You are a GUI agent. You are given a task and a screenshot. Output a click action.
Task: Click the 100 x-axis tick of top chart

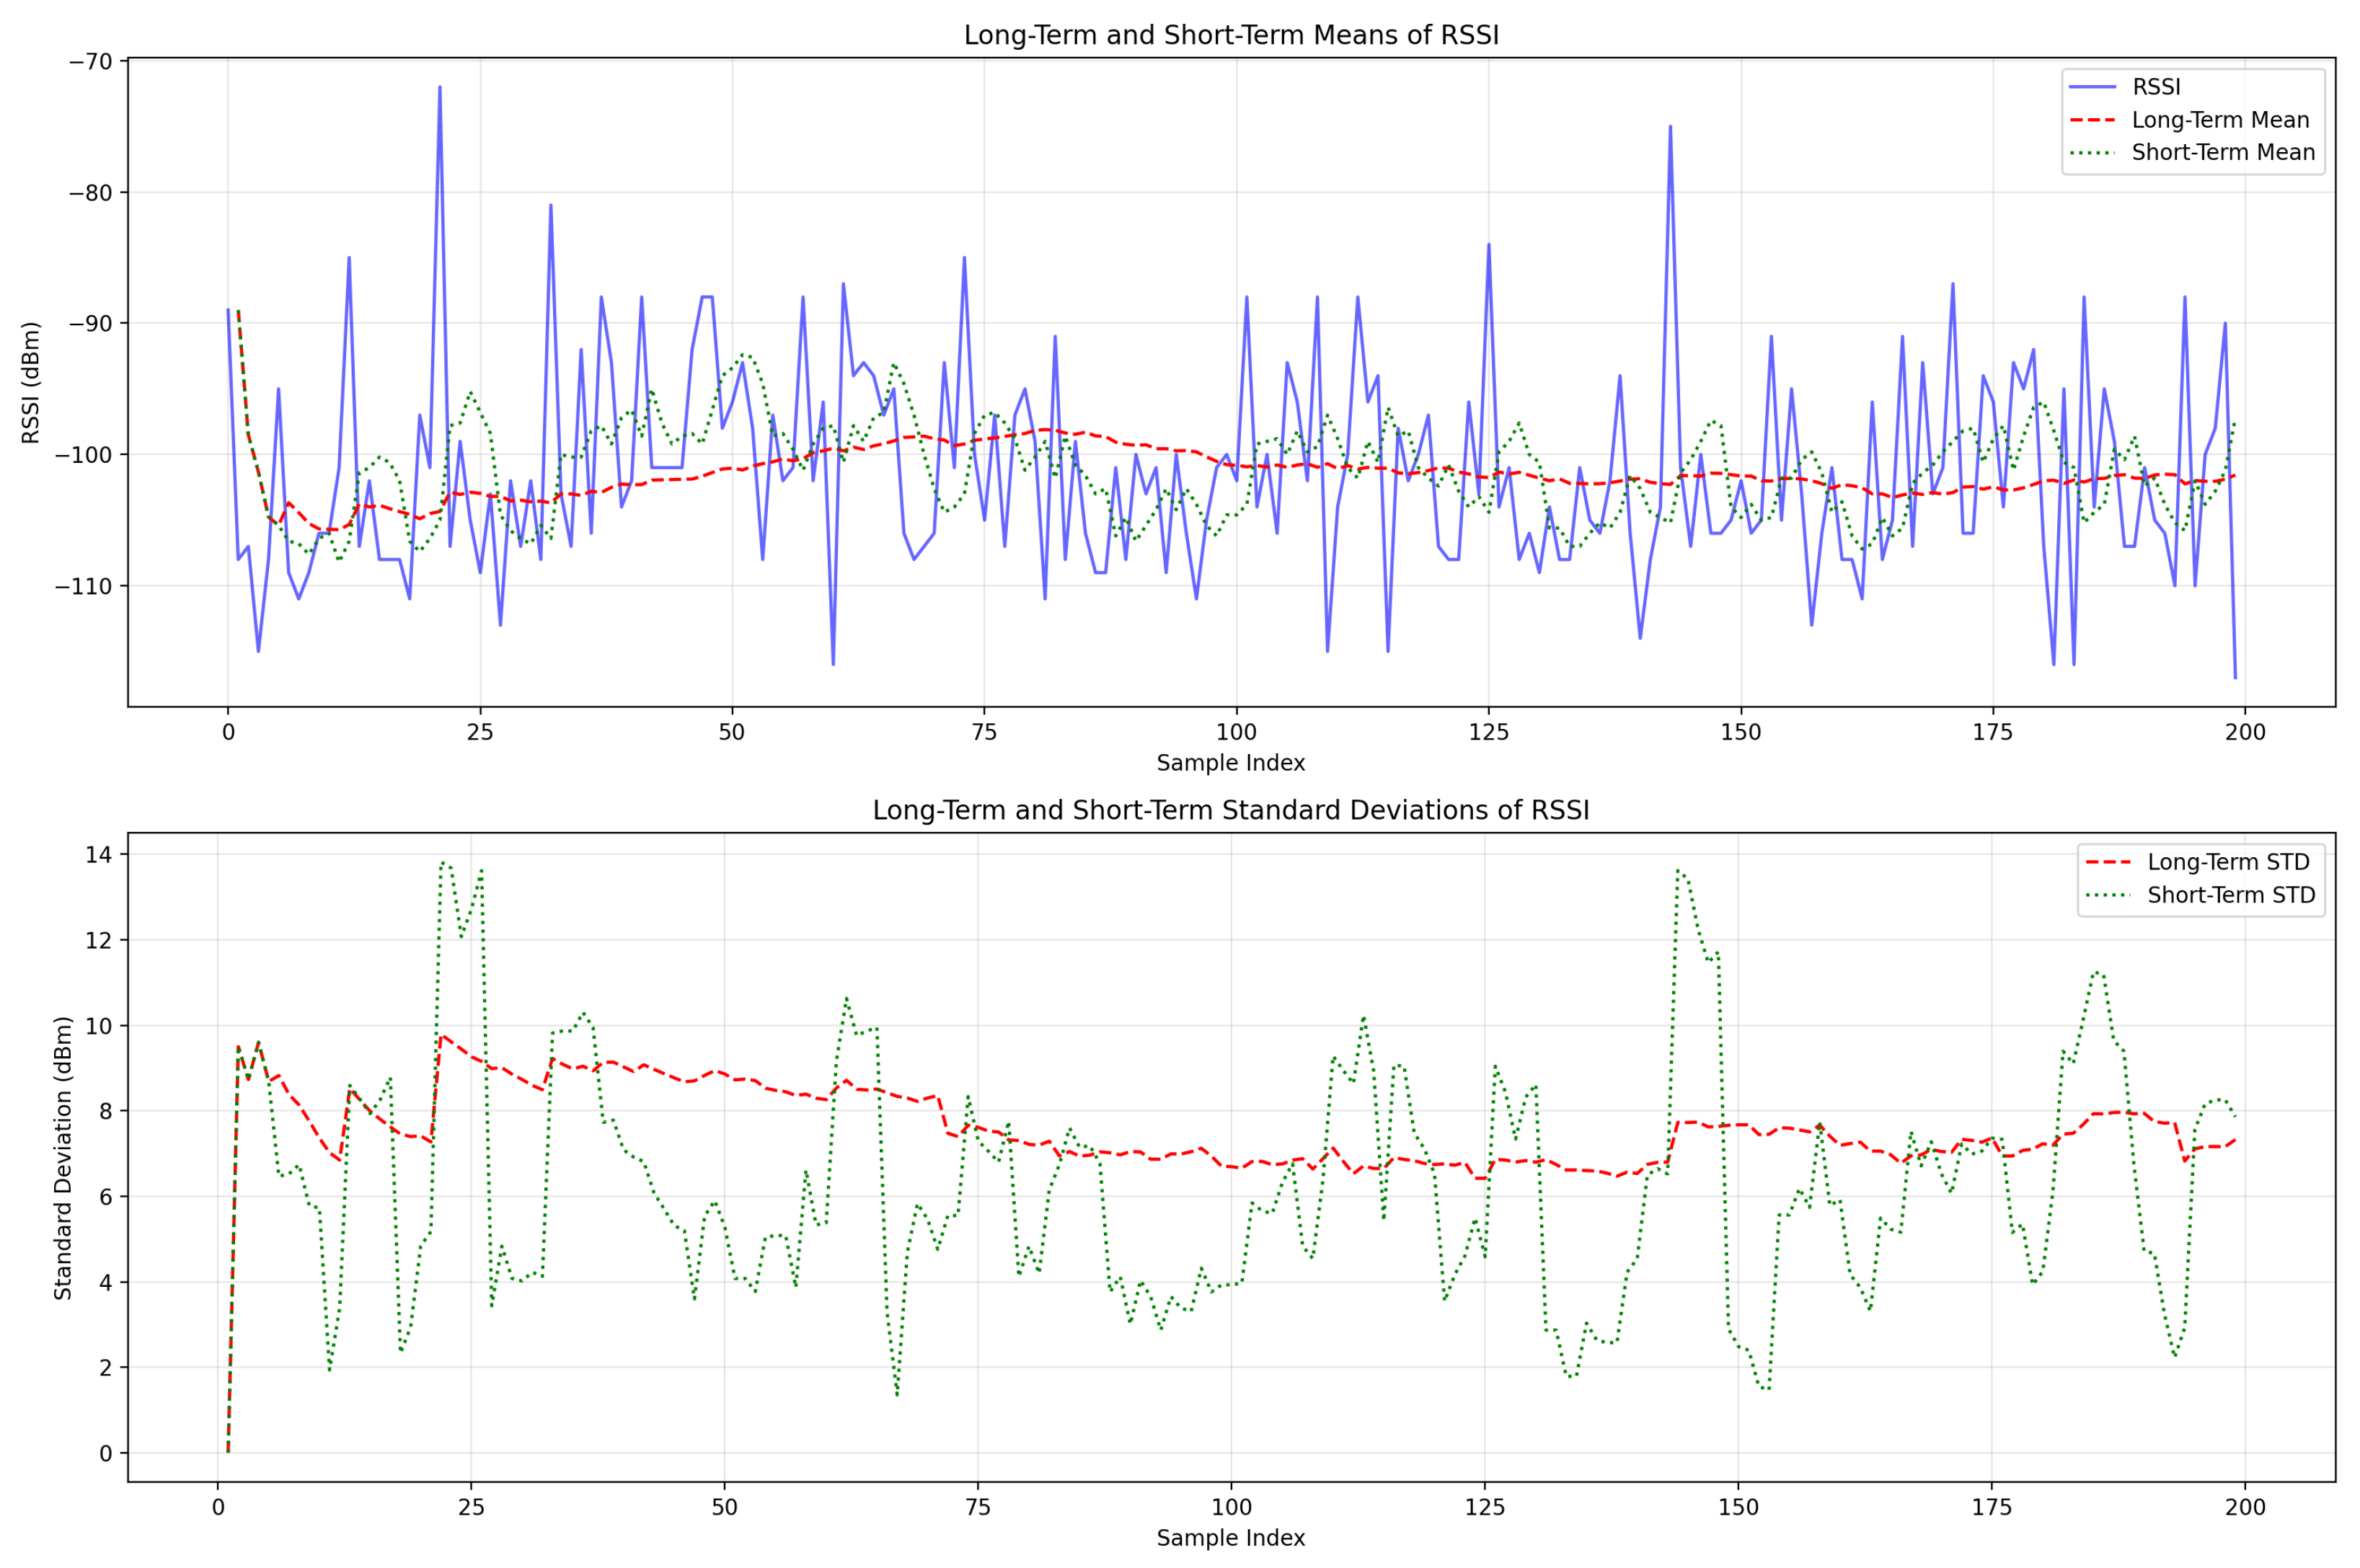tap(1236, 732)
